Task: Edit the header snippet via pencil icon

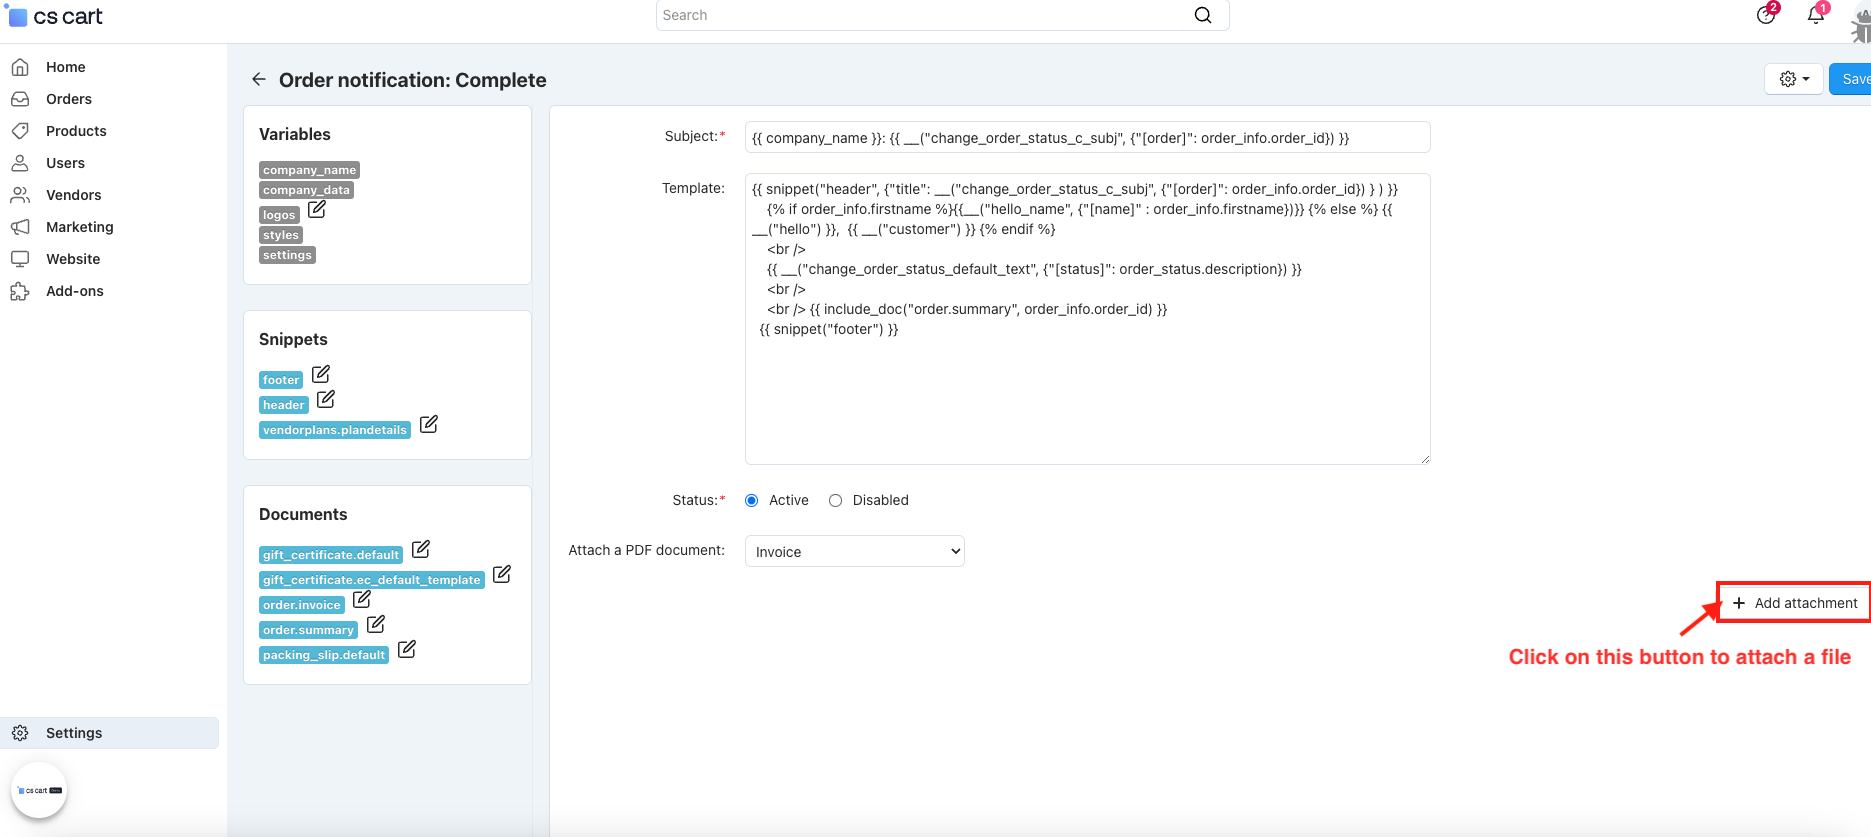Action: [x=326, y=399]
